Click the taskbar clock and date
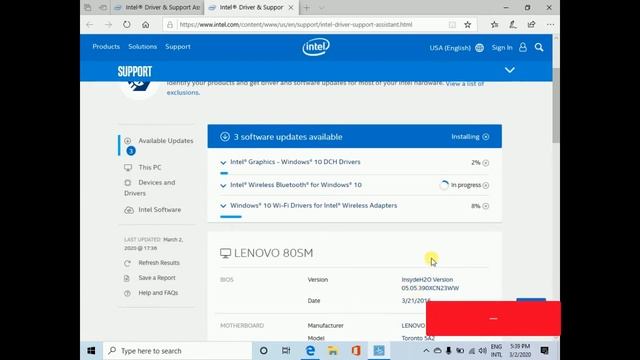This screenshot has height=360, width=640. pyautogui.click(x=520, y=351)
